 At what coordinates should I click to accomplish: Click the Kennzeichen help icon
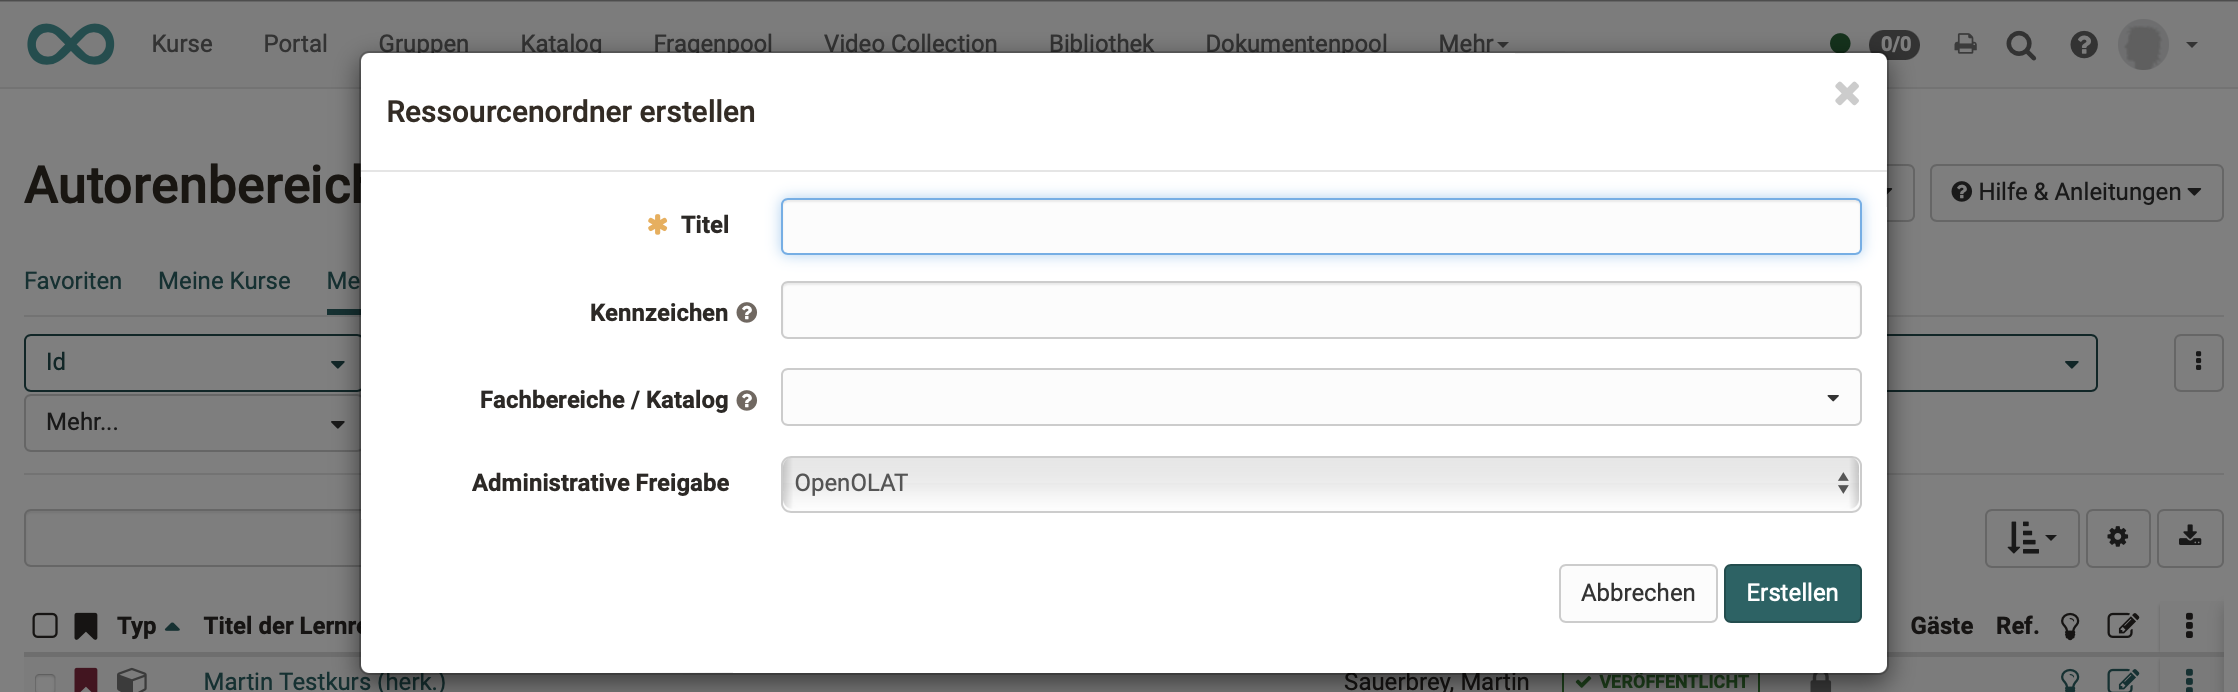(x=747, y=313)
